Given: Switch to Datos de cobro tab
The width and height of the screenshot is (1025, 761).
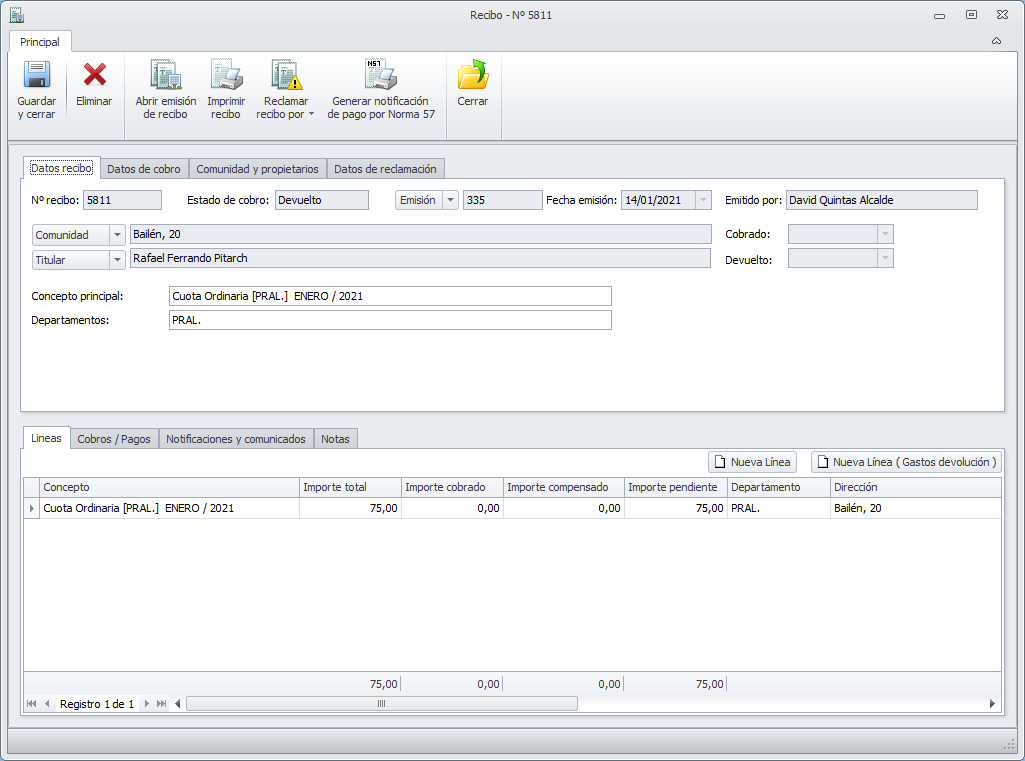Looking at the screenshot, I should 144,169.
